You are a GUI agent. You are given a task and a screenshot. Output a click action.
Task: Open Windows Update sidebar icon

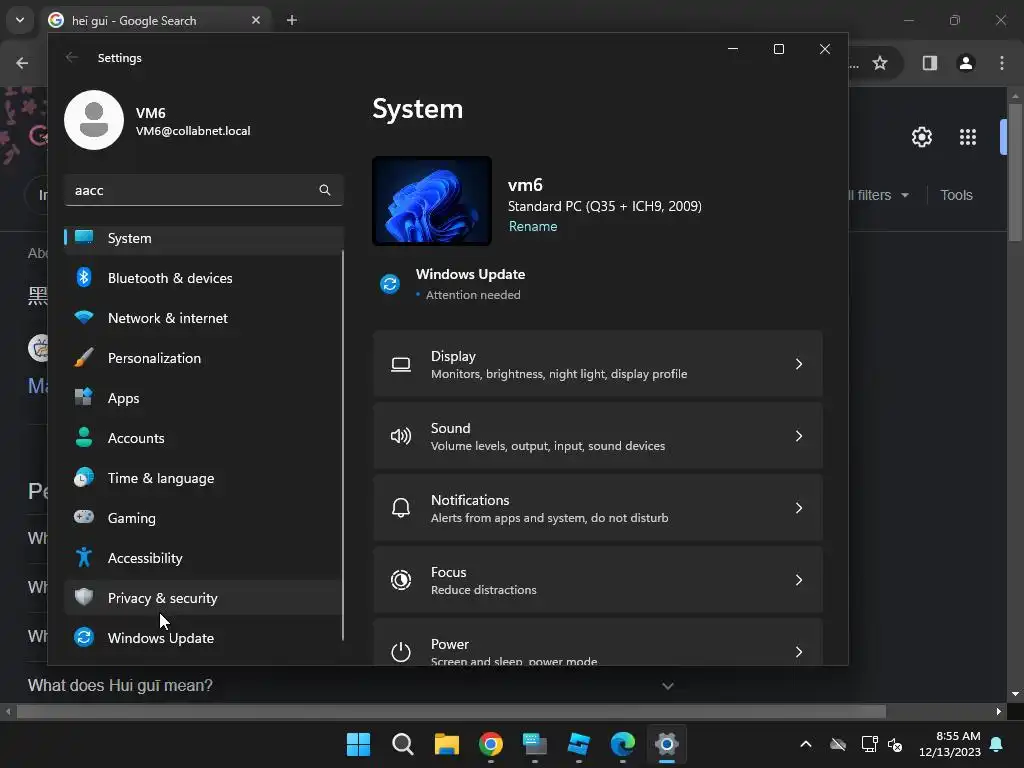(84, 637)
